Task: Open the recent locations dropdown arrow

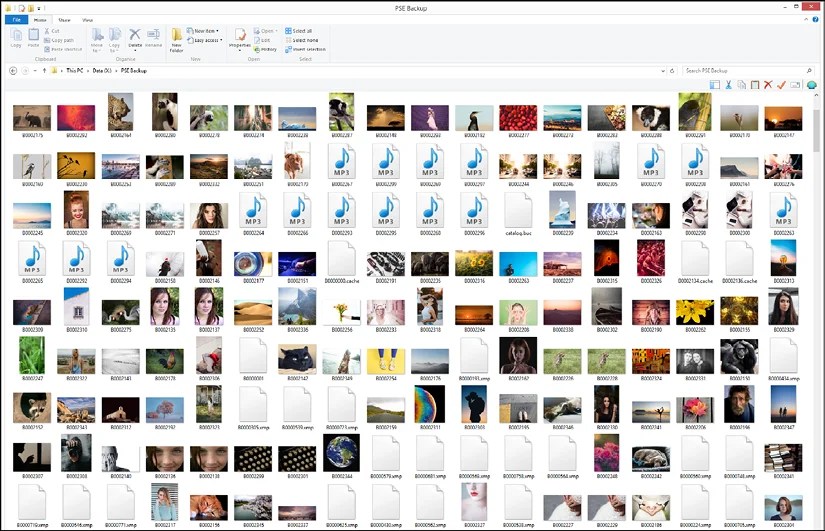Action: pyautogui.click(x=35, y=71)
